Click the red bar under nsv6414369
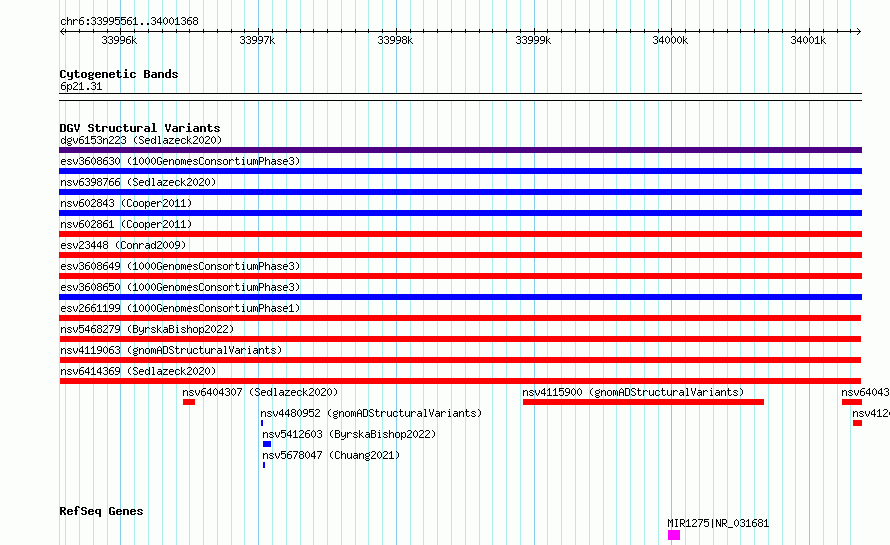Screen dimensions: 890x545 click(x=460, y=381)
